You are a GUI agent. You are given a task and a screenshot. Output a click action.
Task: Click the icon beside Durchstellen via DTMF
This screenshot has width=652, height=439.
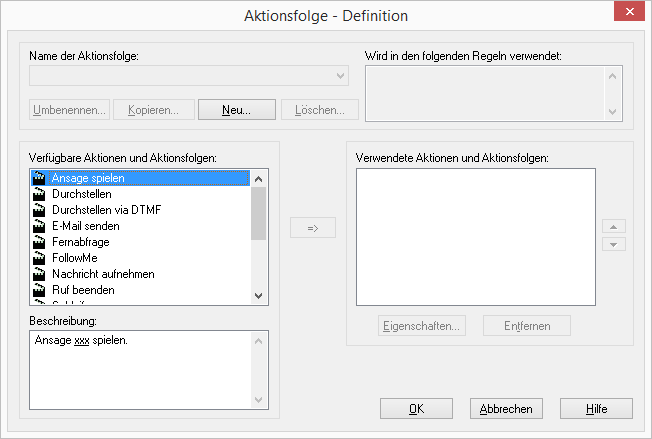click(40, 210)
